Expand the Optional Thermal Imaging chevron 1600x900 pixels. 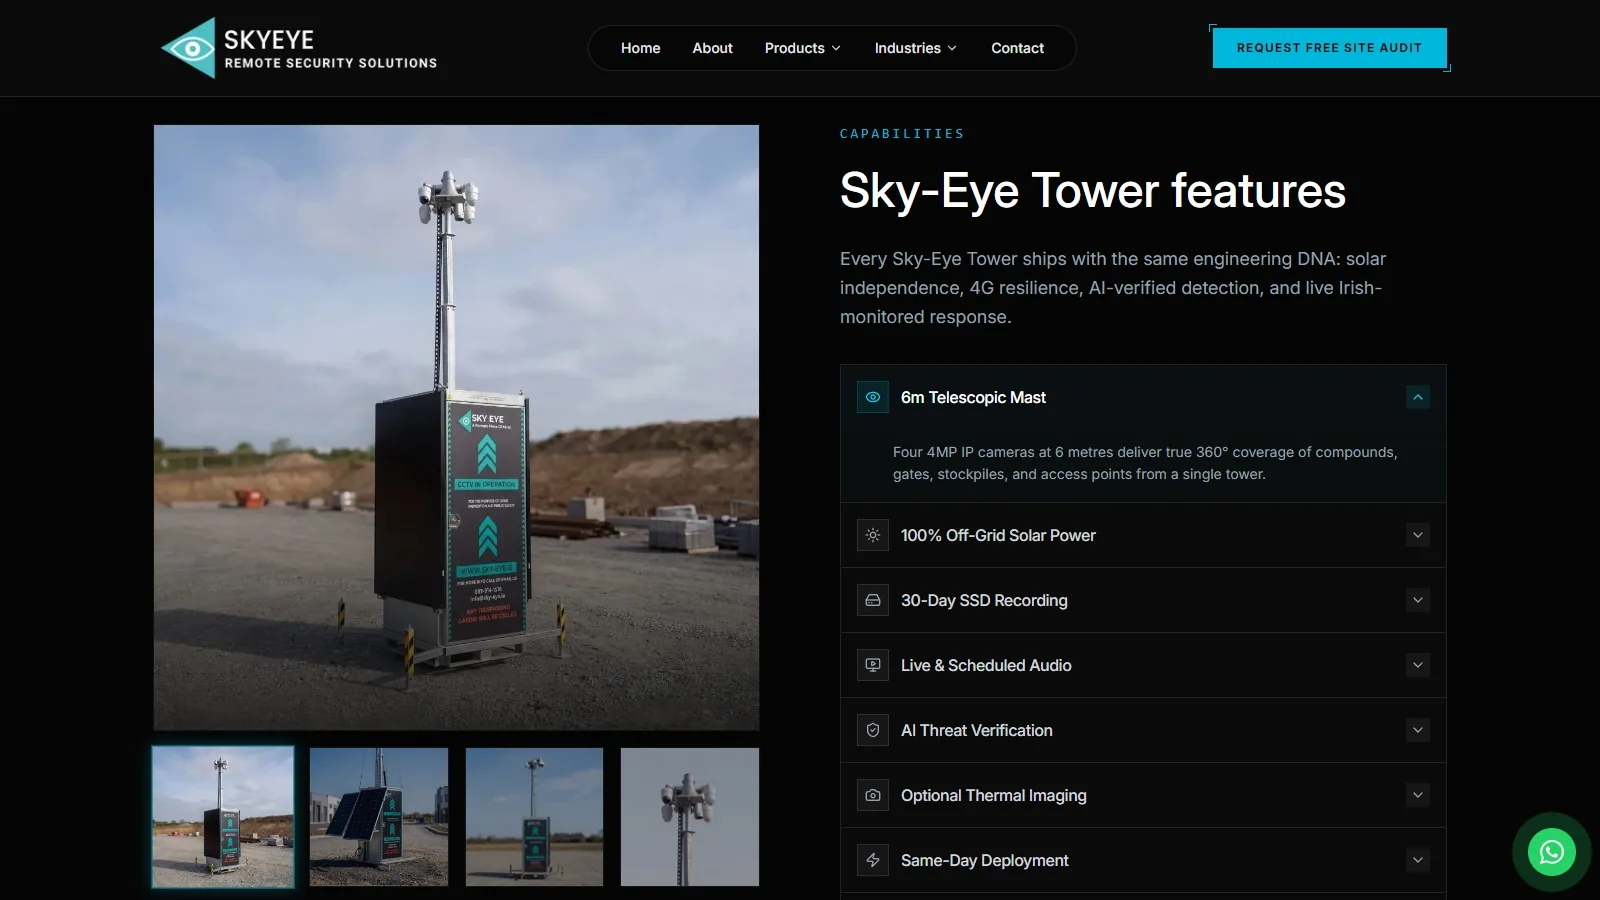[1417, 795]
